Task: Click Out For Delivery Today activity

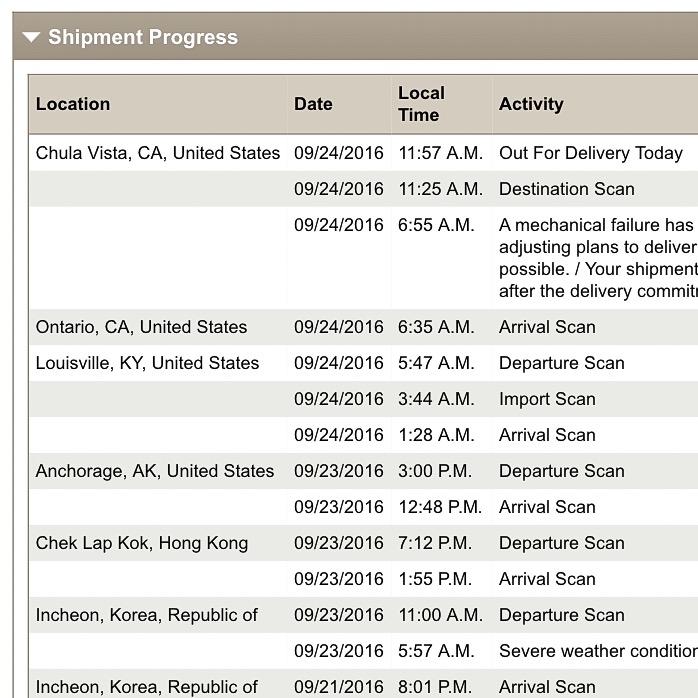Action: (591, 153)
